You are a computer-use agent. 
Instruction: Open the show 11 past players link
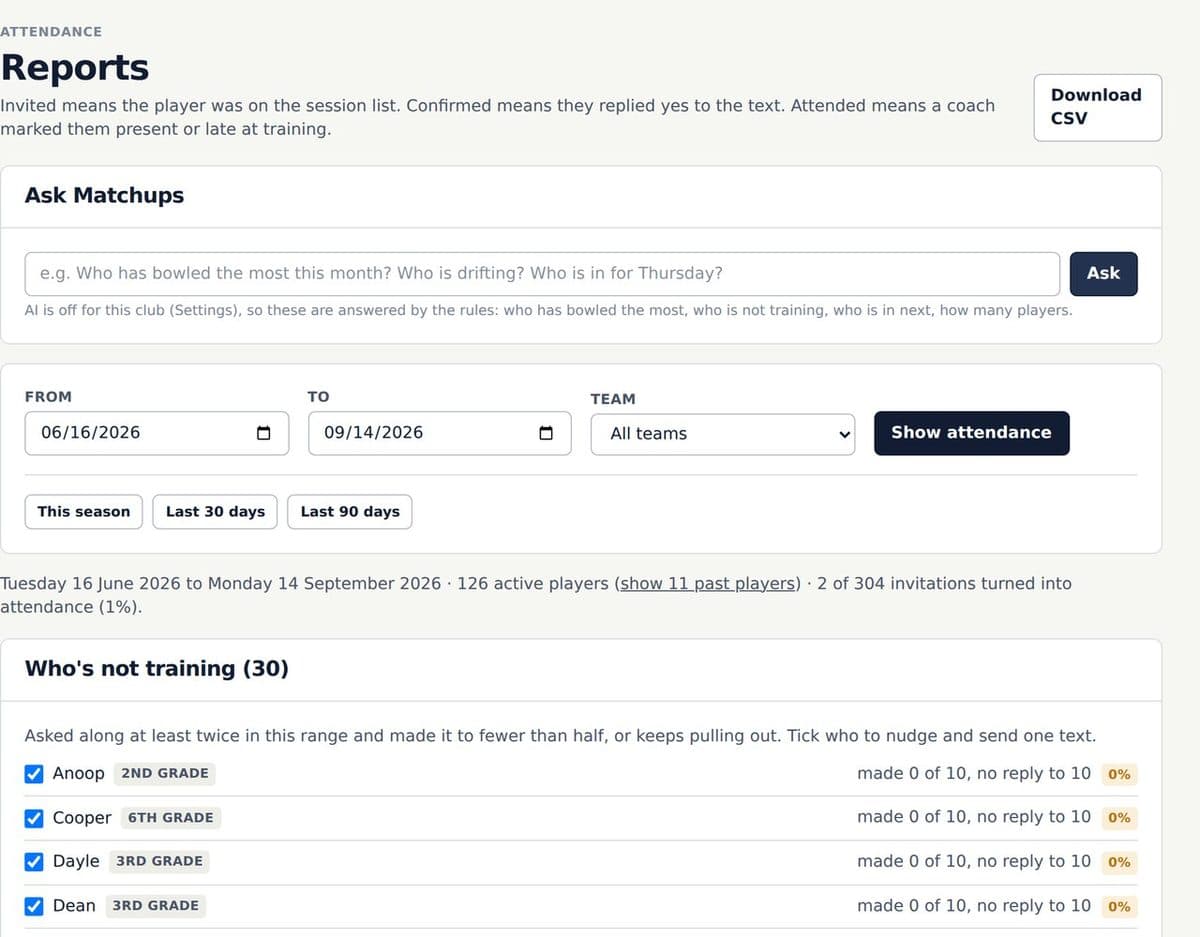click(710, 583)
